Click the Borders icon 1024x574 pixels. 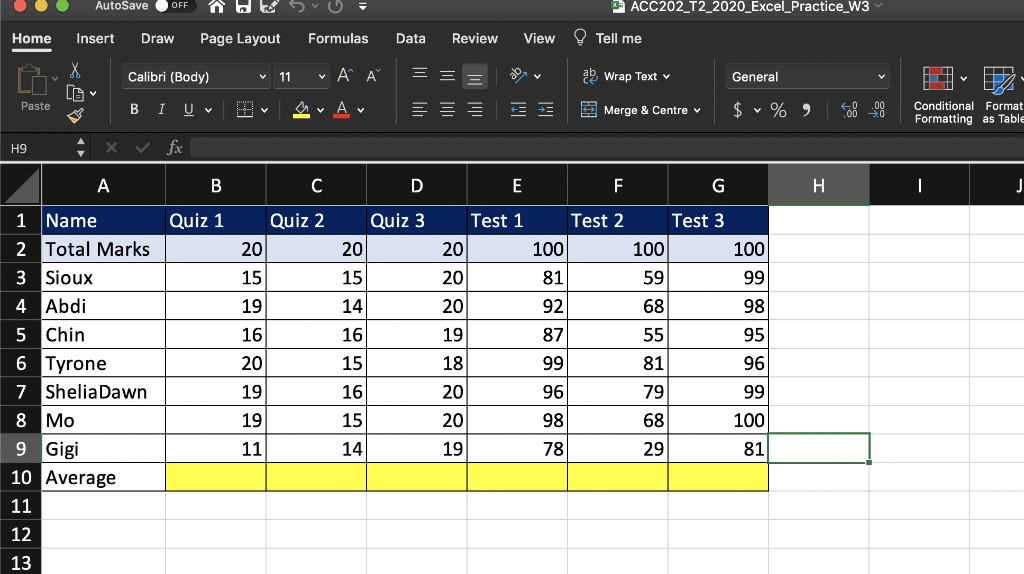[x=245, y=110]
